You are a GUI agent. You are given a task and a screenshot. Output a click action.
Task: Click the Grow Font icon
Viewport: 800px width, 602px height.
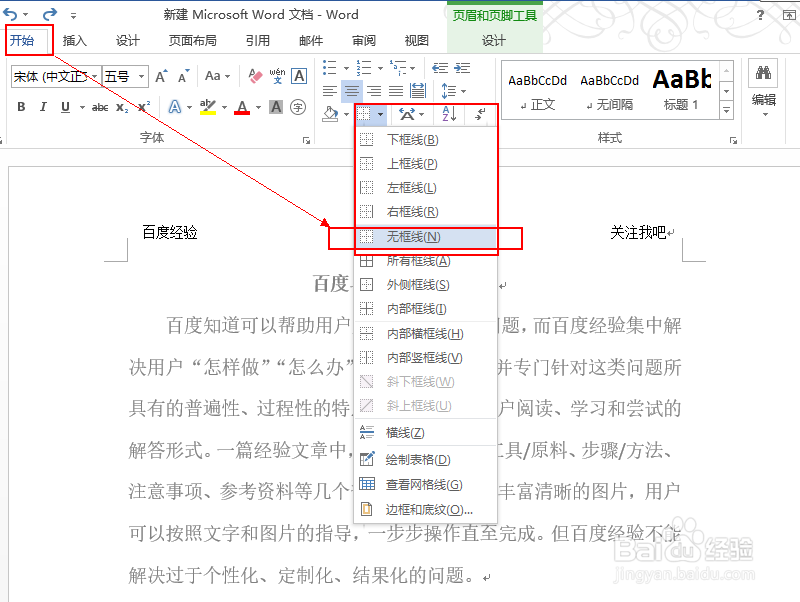tap(162, 77)
